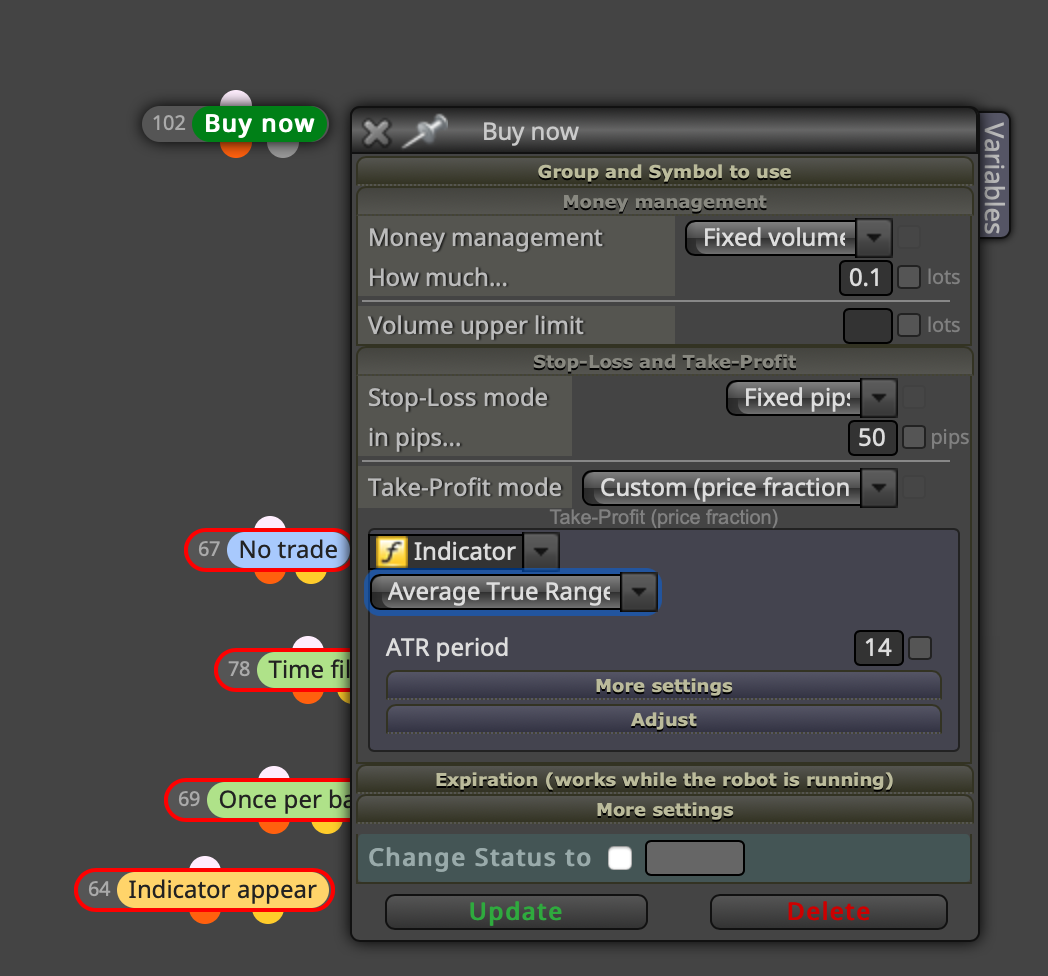
Task: Click the orange output connector under No trade
Action: tap(270, 576)
